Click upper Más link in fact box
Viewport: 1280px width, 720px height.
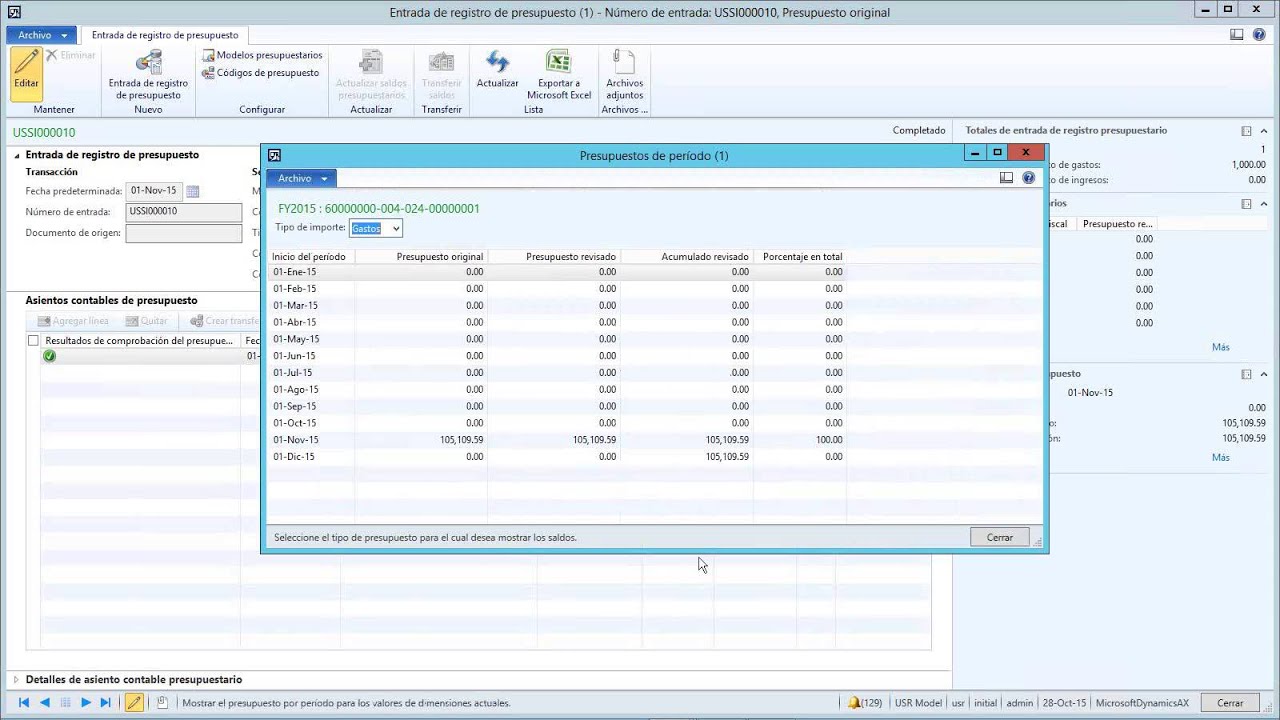pos(1220,347)
